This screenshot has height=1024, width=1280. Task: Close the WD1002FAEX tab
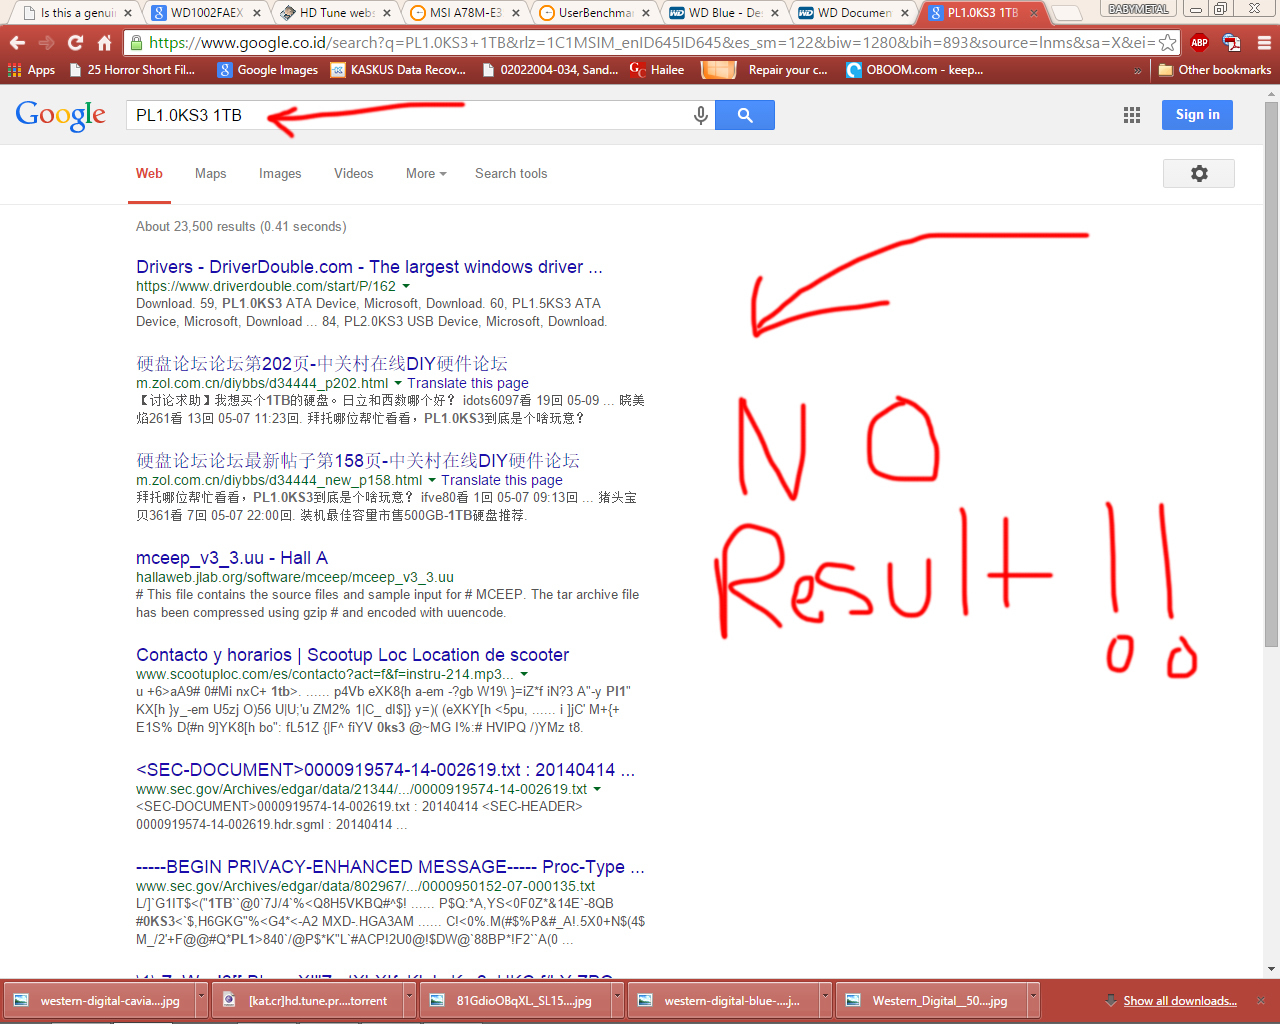257,13
